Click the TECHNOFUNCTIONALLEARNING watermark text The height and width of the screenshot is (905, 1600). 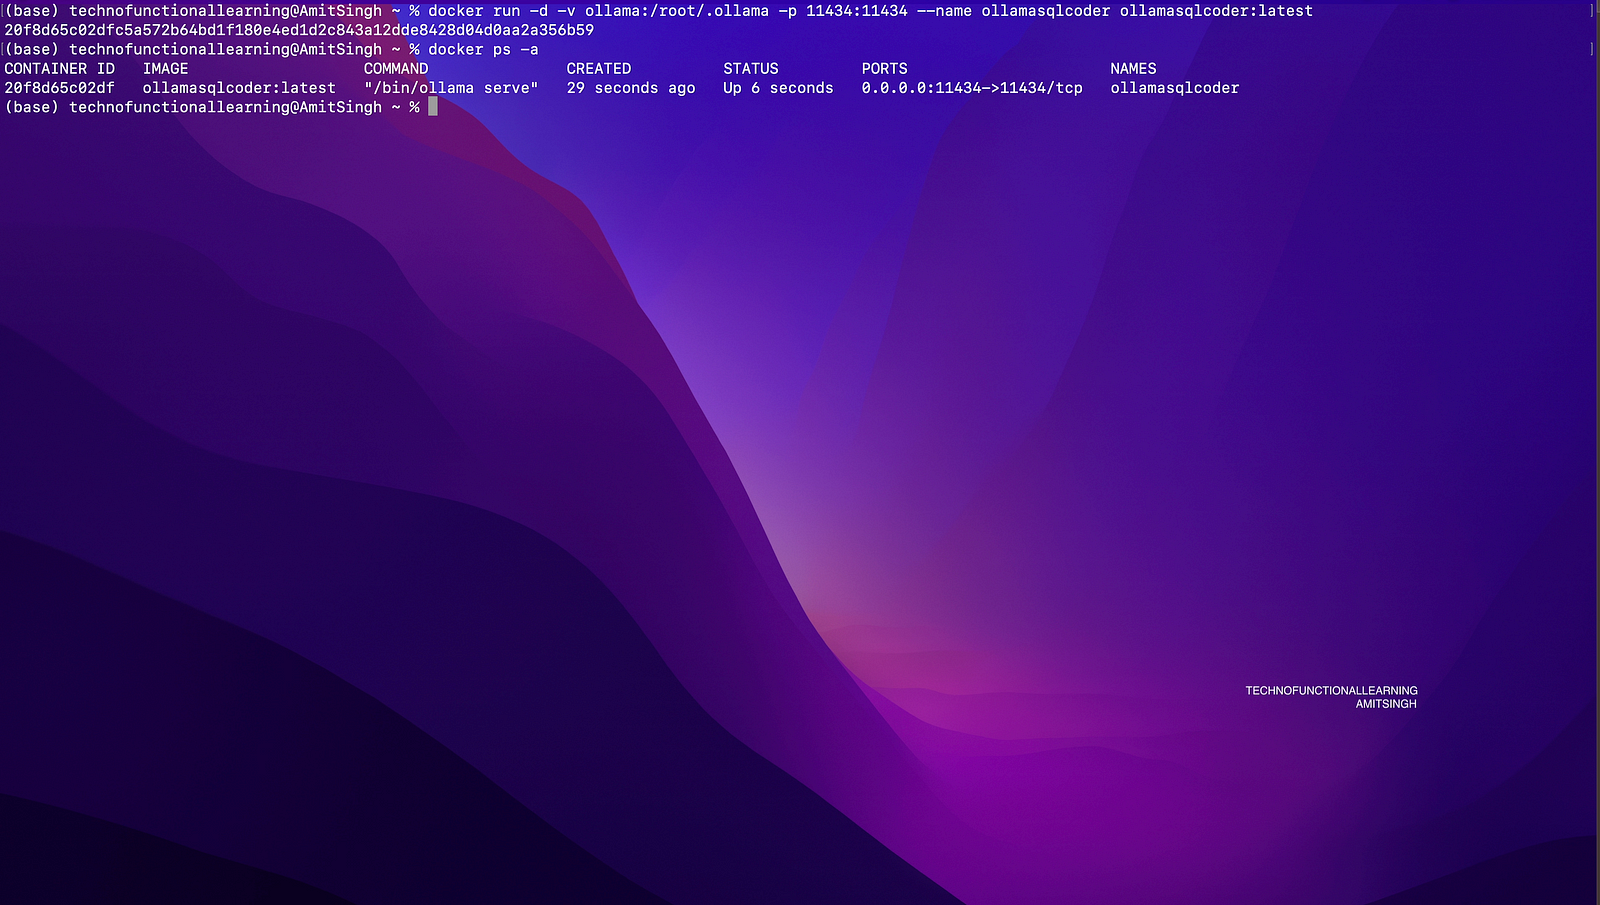[x=1331, y=691]
